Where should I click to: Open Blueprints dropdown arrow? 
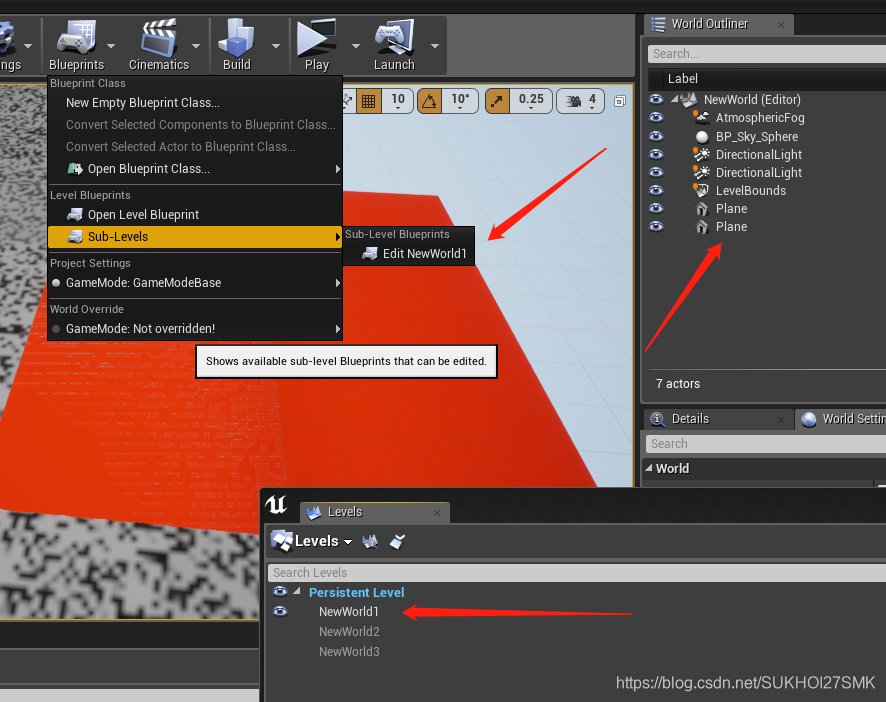[111, 46]
